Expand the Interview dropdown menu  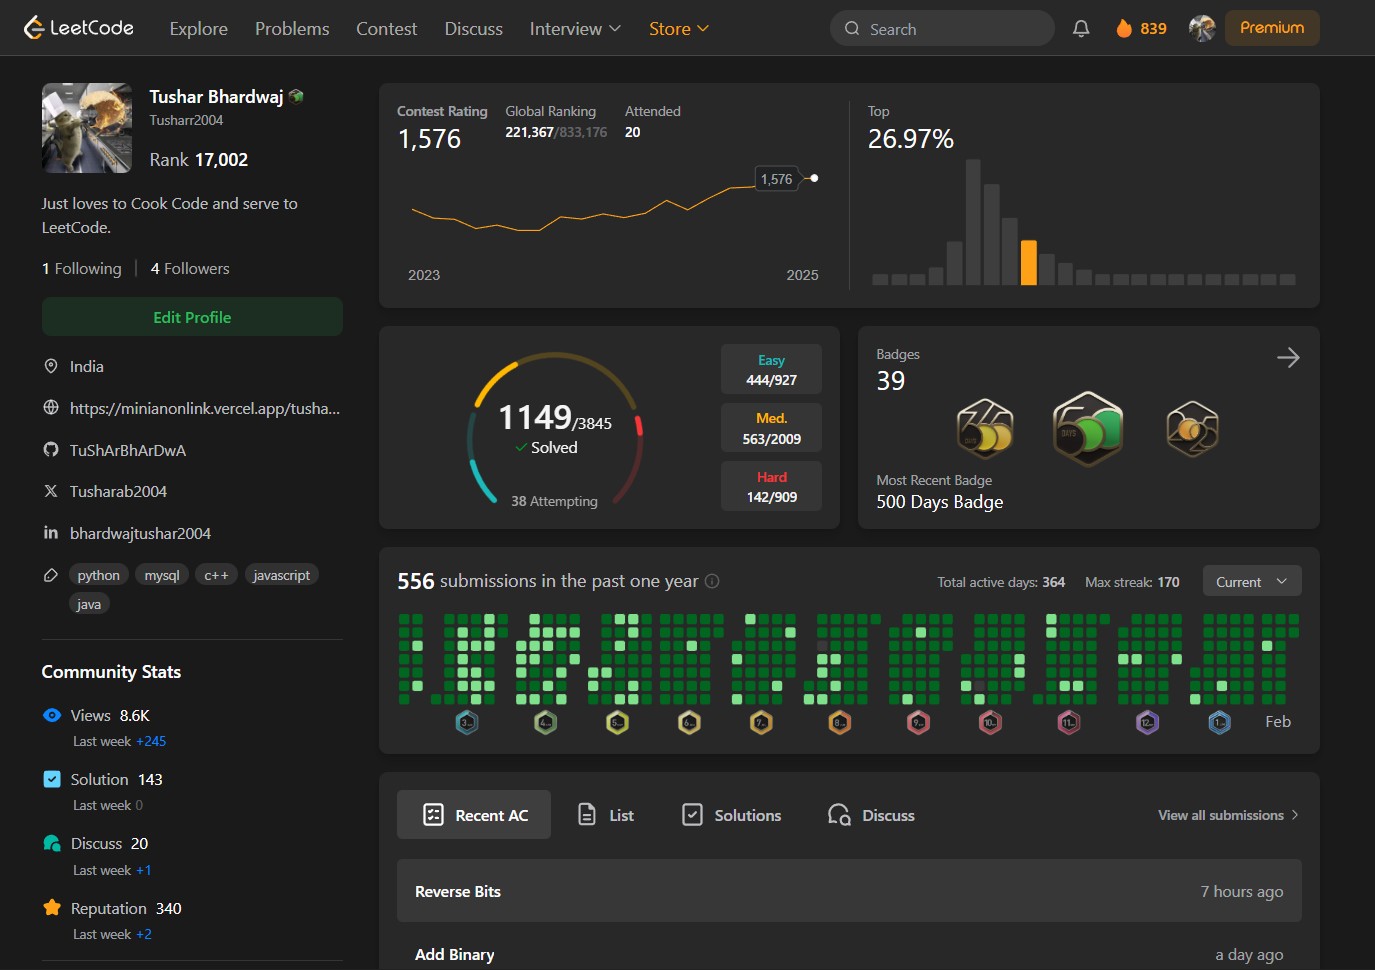click(x=575, y=29)
